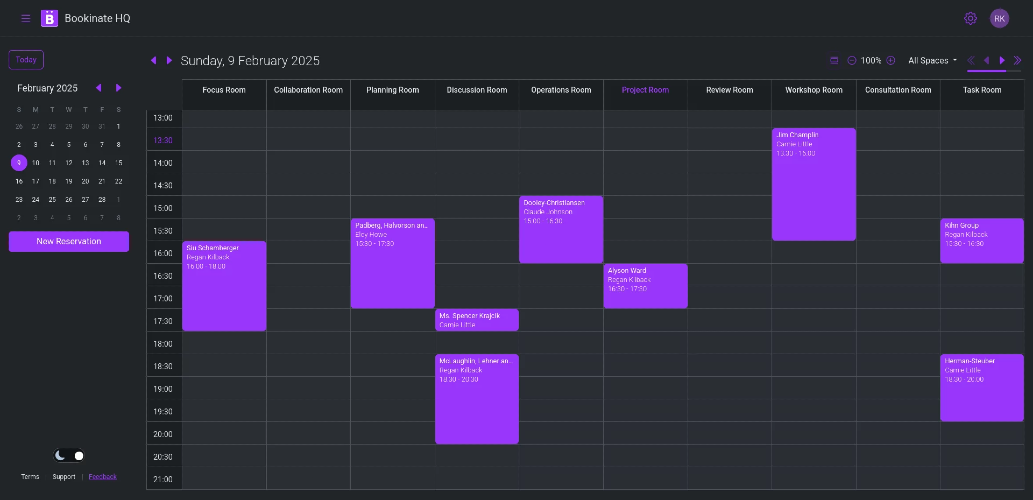Click the Sunday, 9 February 2025 heading
The image size is (1033, 500).
[250, 61]
